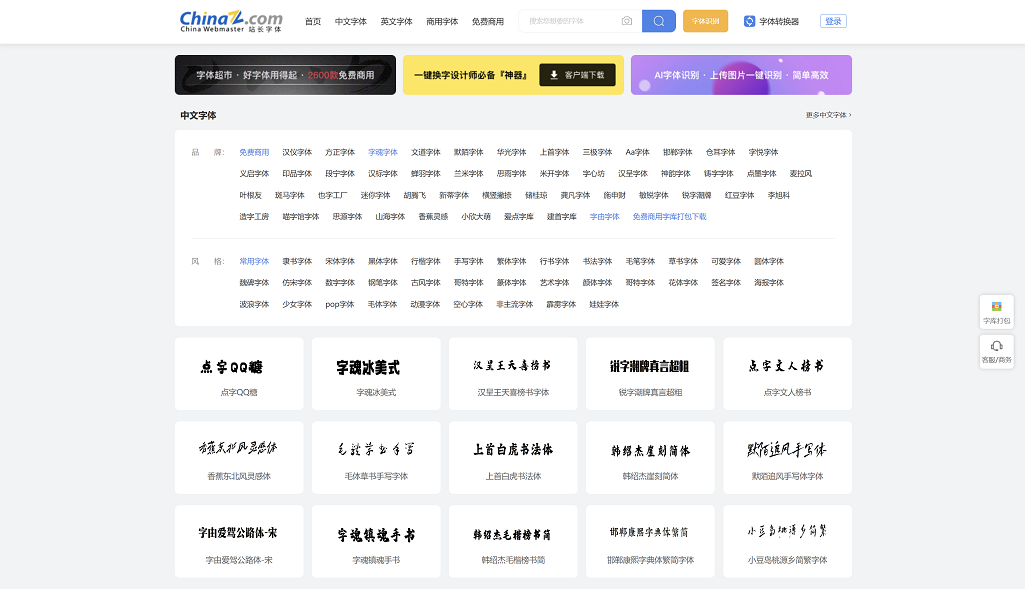The height and width of the screenshot is (589, 1025).
Task: Open the 商用字体 menu item
Action: tap(442, 20)
